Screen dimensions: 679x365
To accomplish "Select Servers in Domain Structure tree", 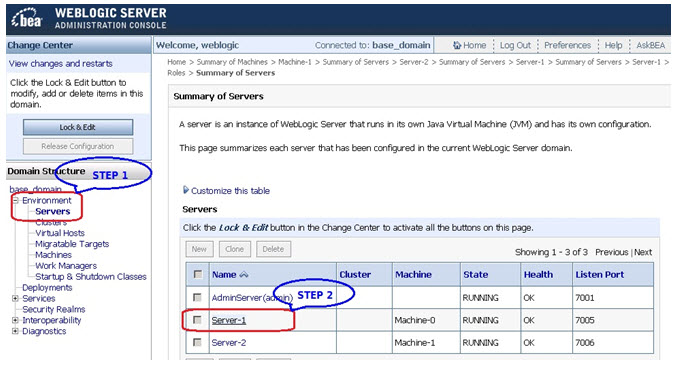I will point(52,211).
